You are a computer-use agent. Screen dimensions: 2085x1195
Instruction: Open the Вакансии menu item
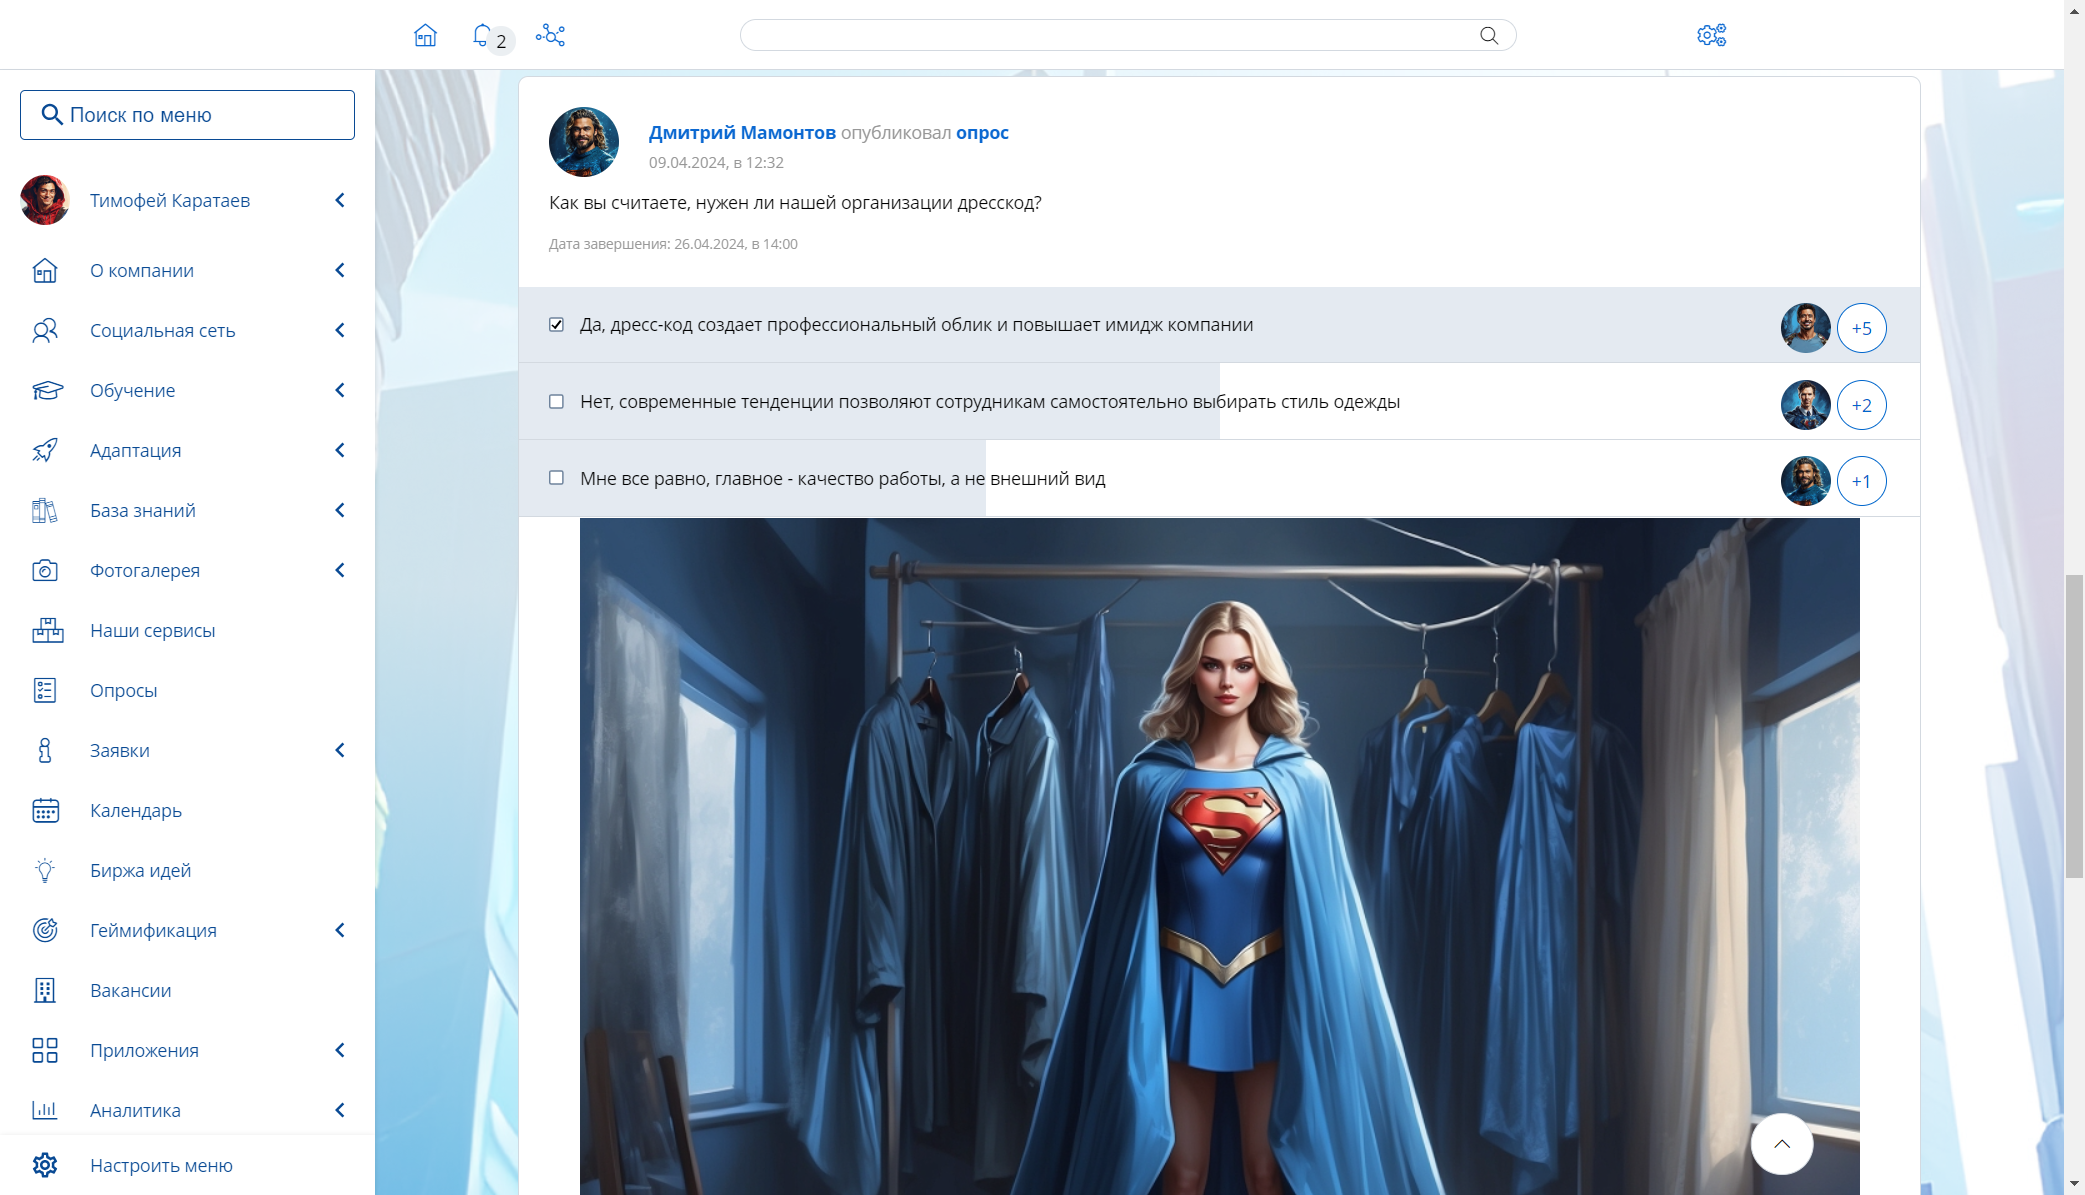130,990
